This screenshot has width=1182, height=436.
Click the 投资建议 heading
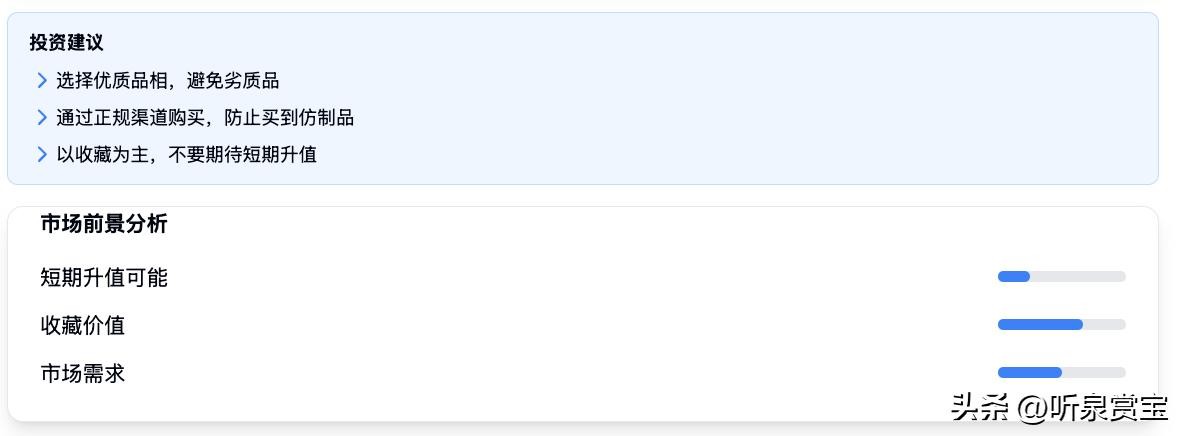click(66, 43)
